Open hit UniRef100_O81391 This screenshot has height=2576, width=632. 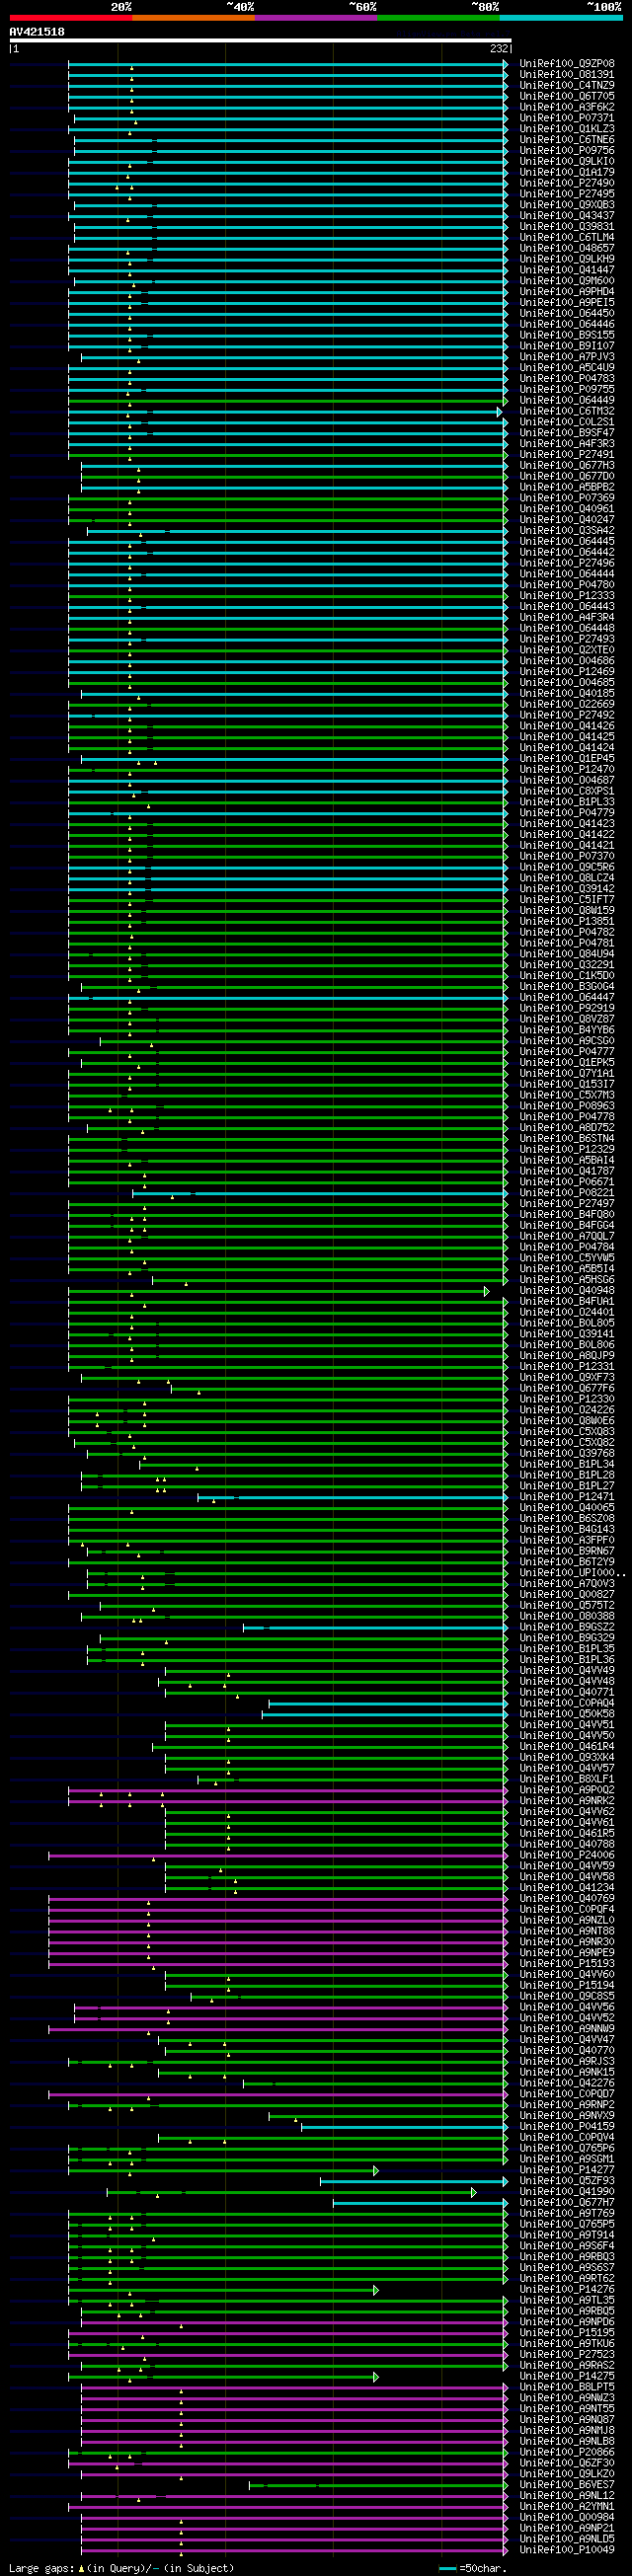coord(567,74)
